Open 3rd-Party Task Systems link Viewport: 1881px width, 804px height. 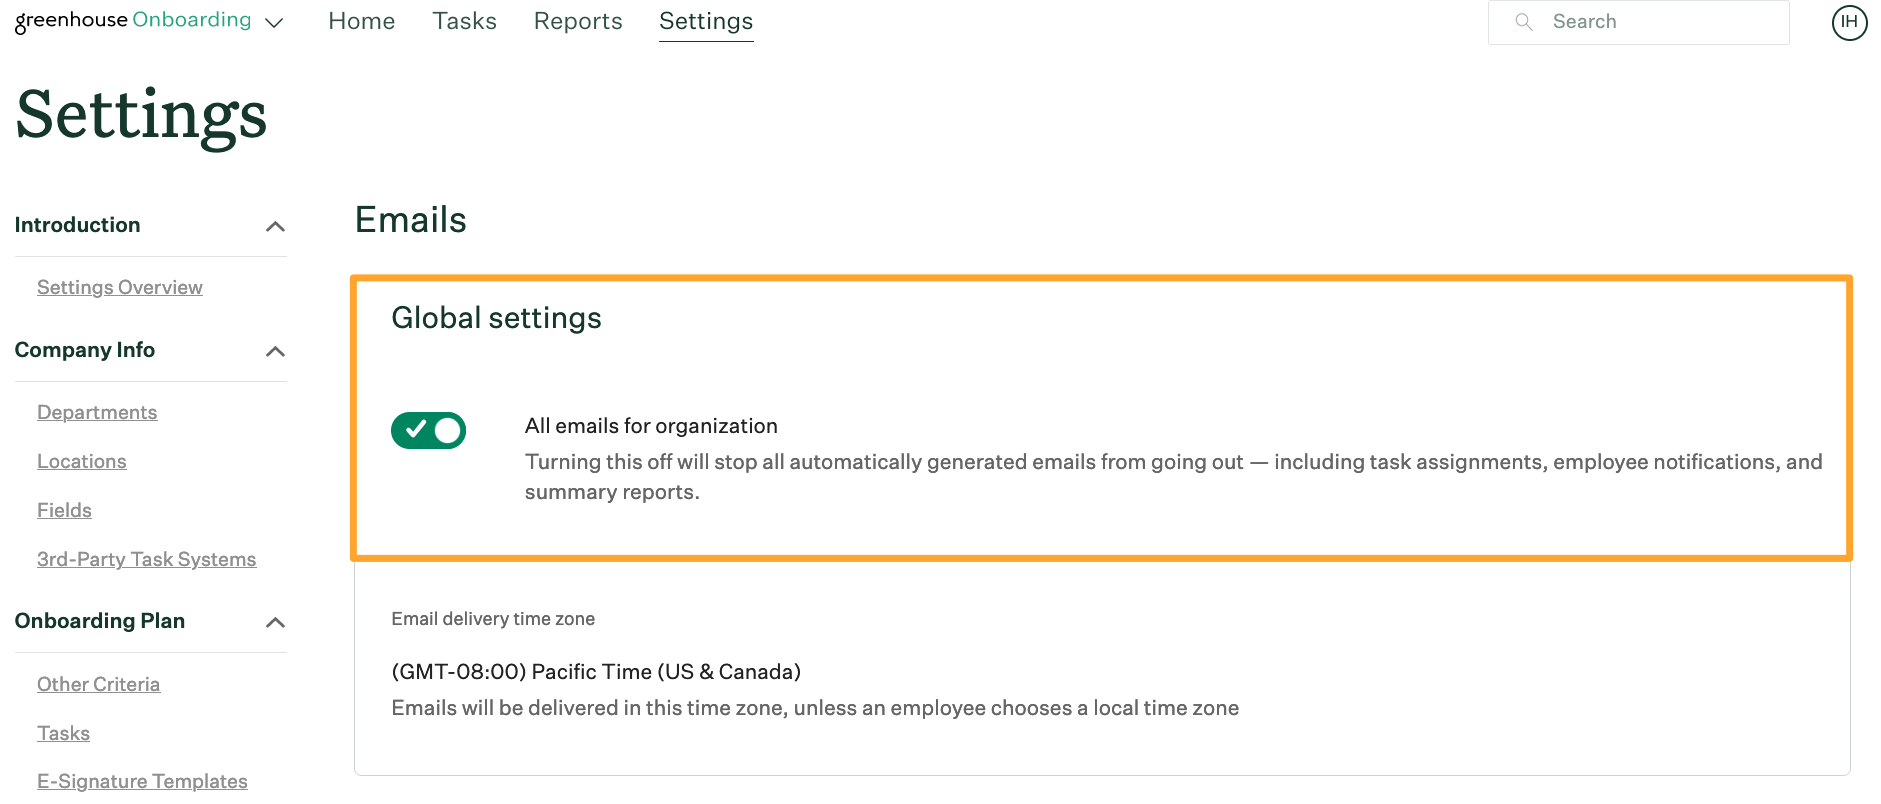[147, 560]
